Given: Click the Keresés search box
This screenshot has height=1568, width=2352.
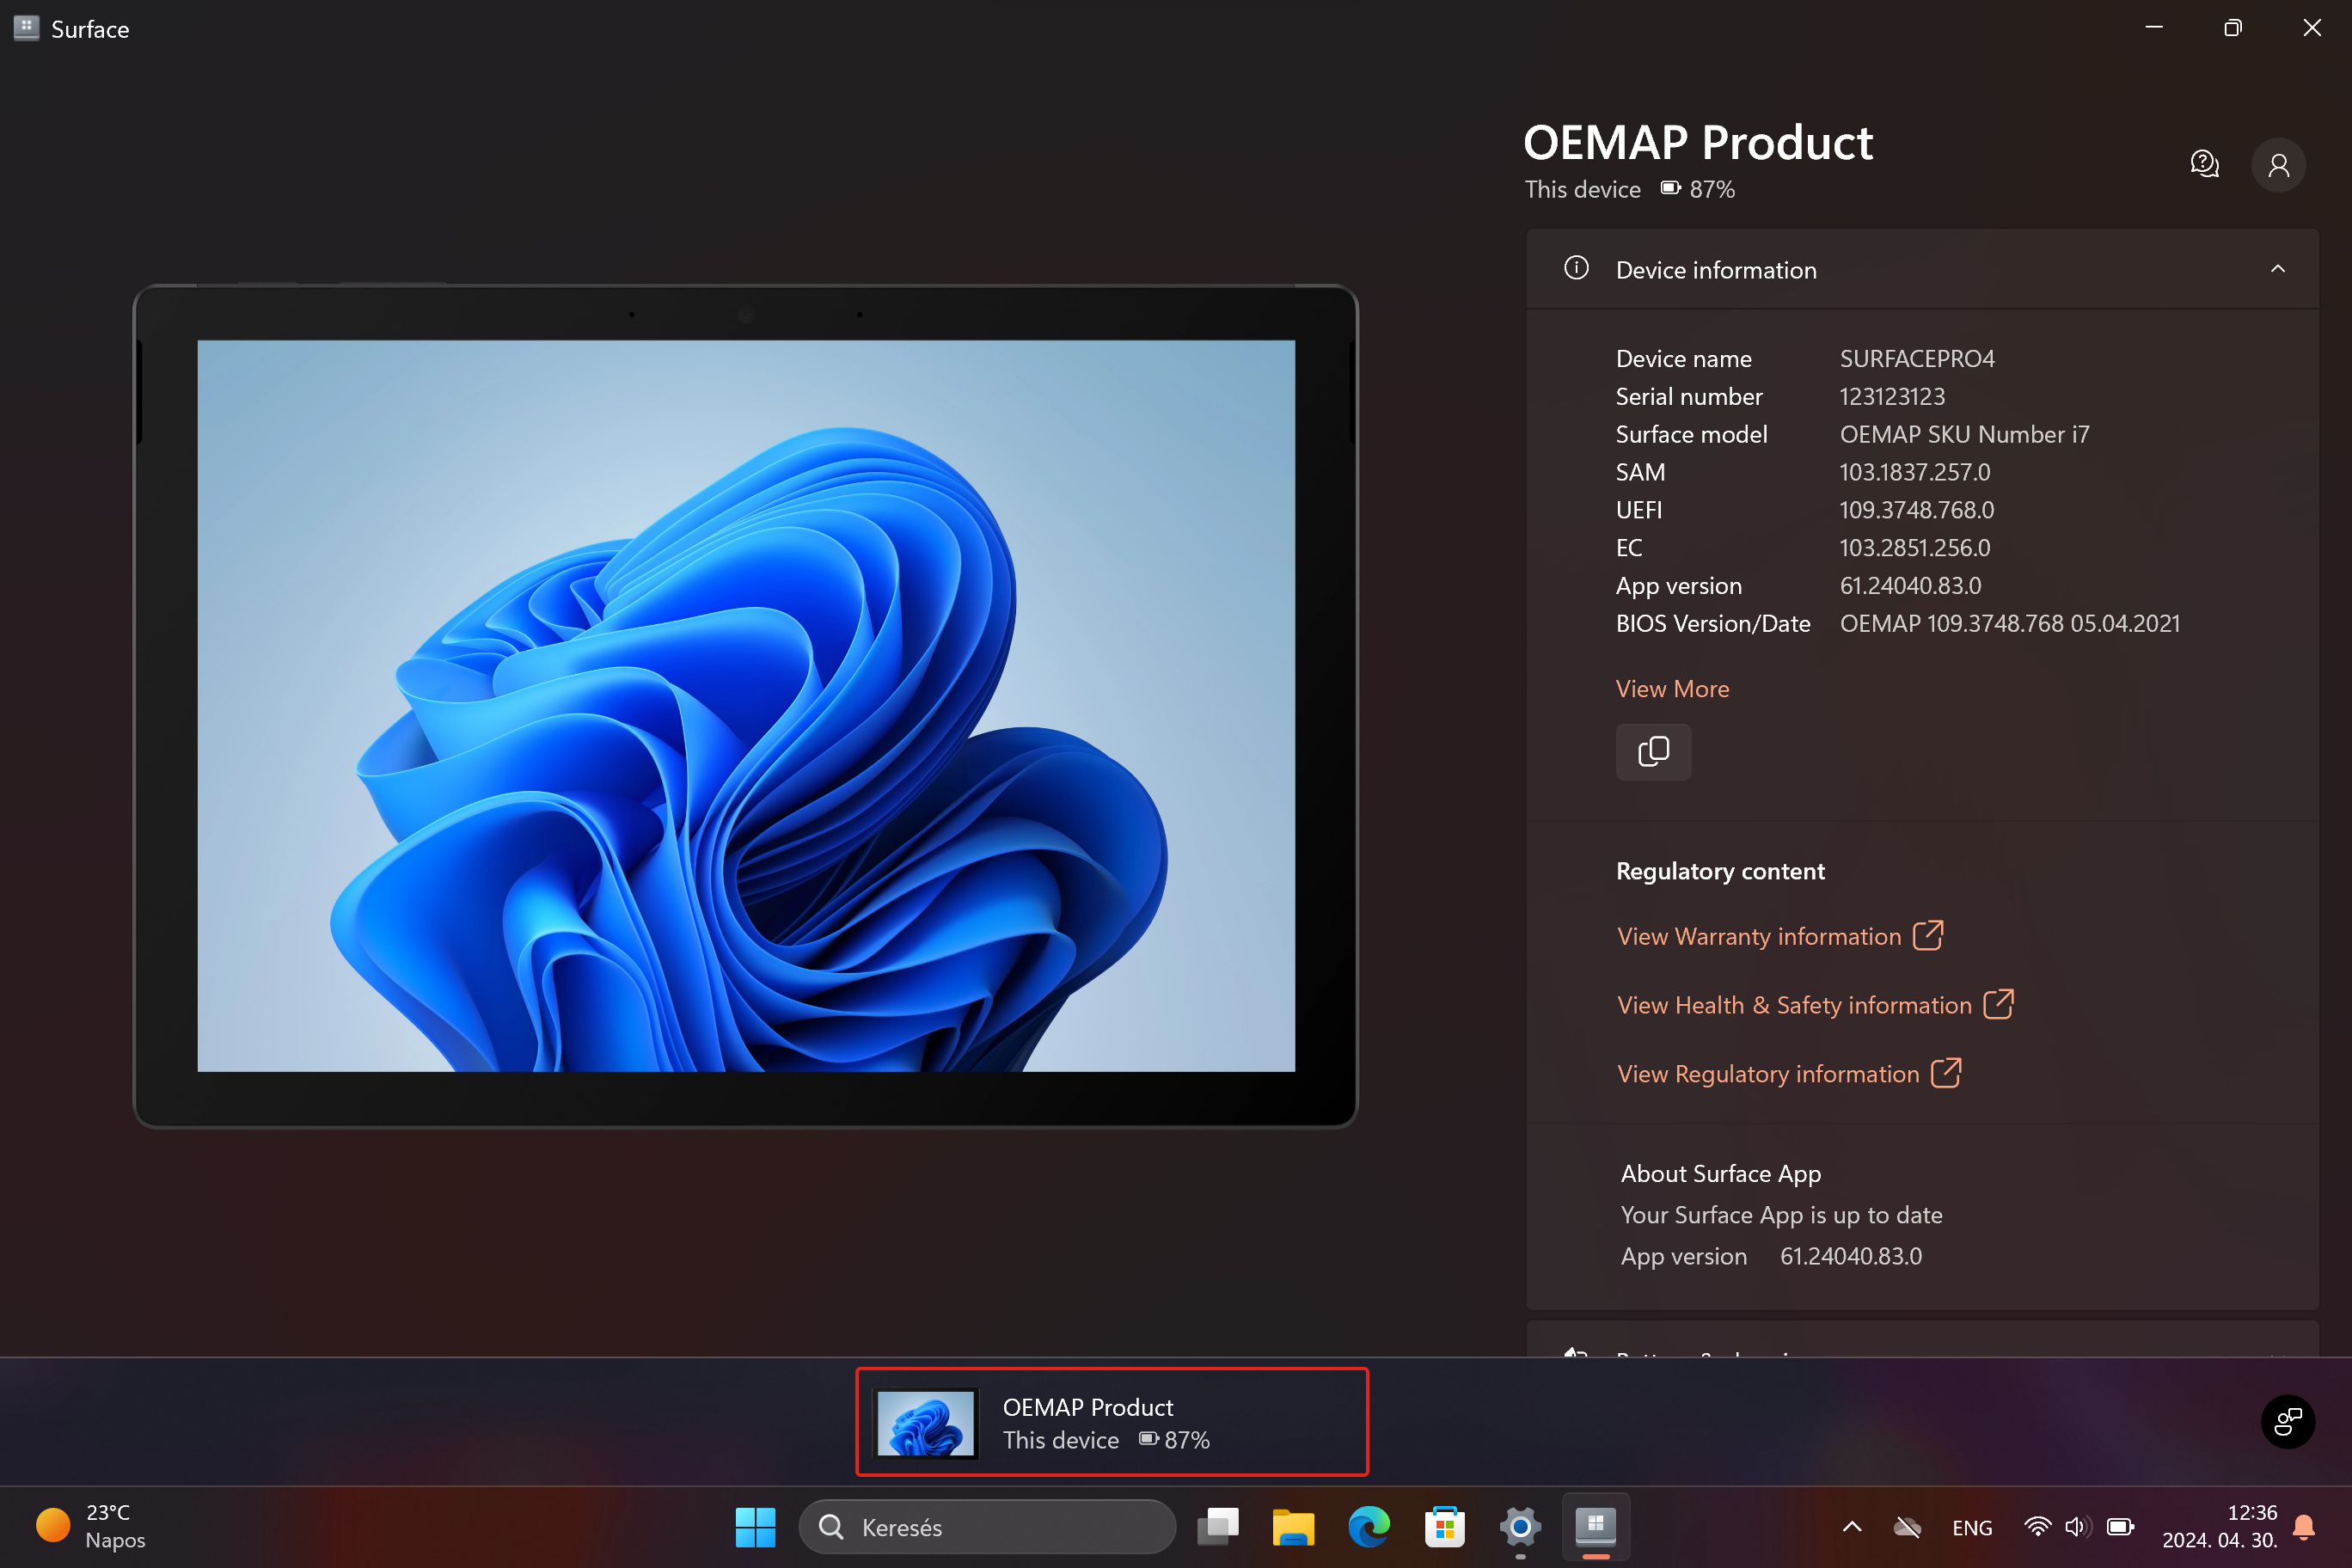Looking at the screenshot, I should (987, 1526).
